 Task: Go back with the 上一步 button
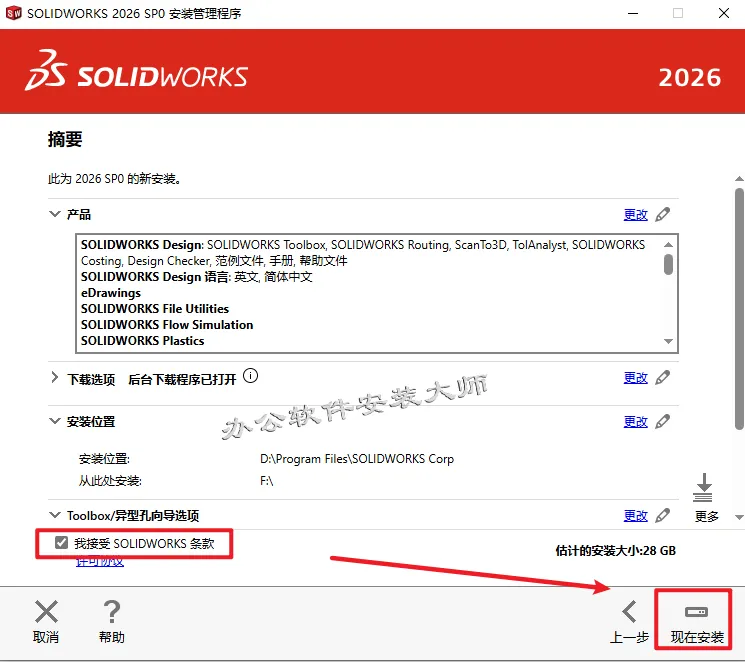pyautogui.click(x=629, y=624)
